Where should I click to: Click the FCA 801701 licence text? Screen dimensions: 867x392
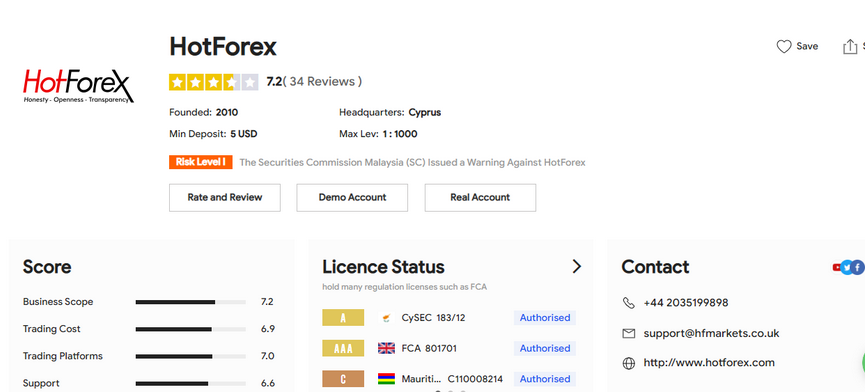429,348
